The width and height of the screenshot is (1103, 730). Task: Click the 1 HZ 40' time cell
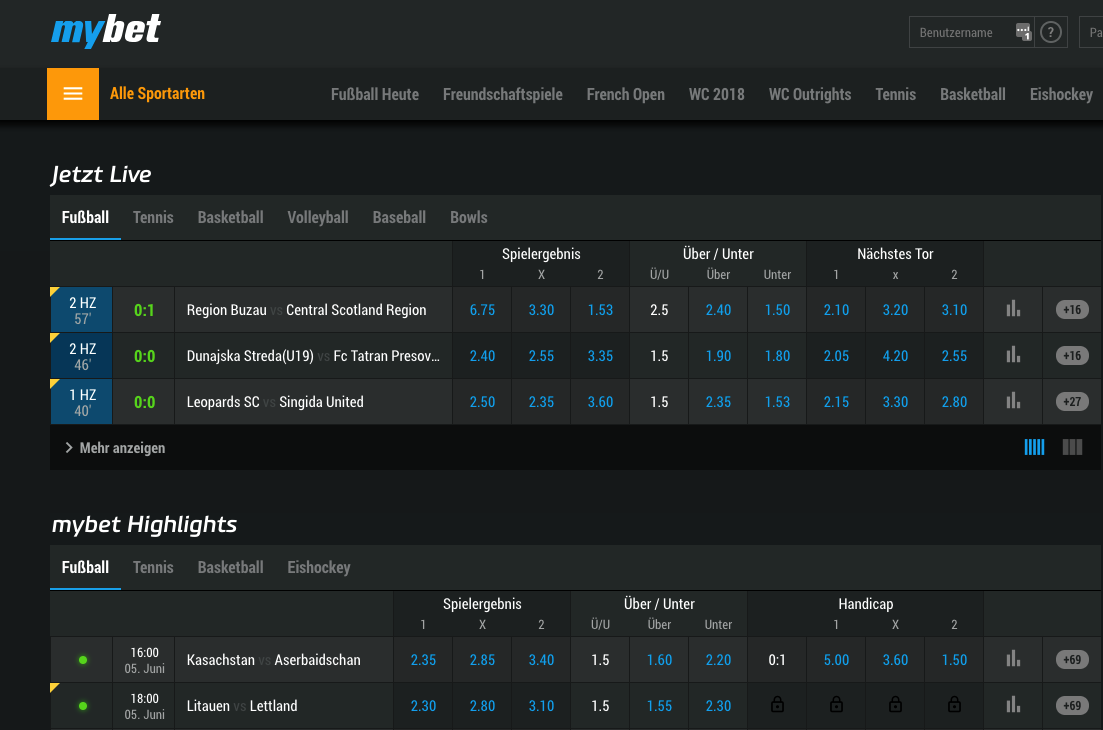82,402
